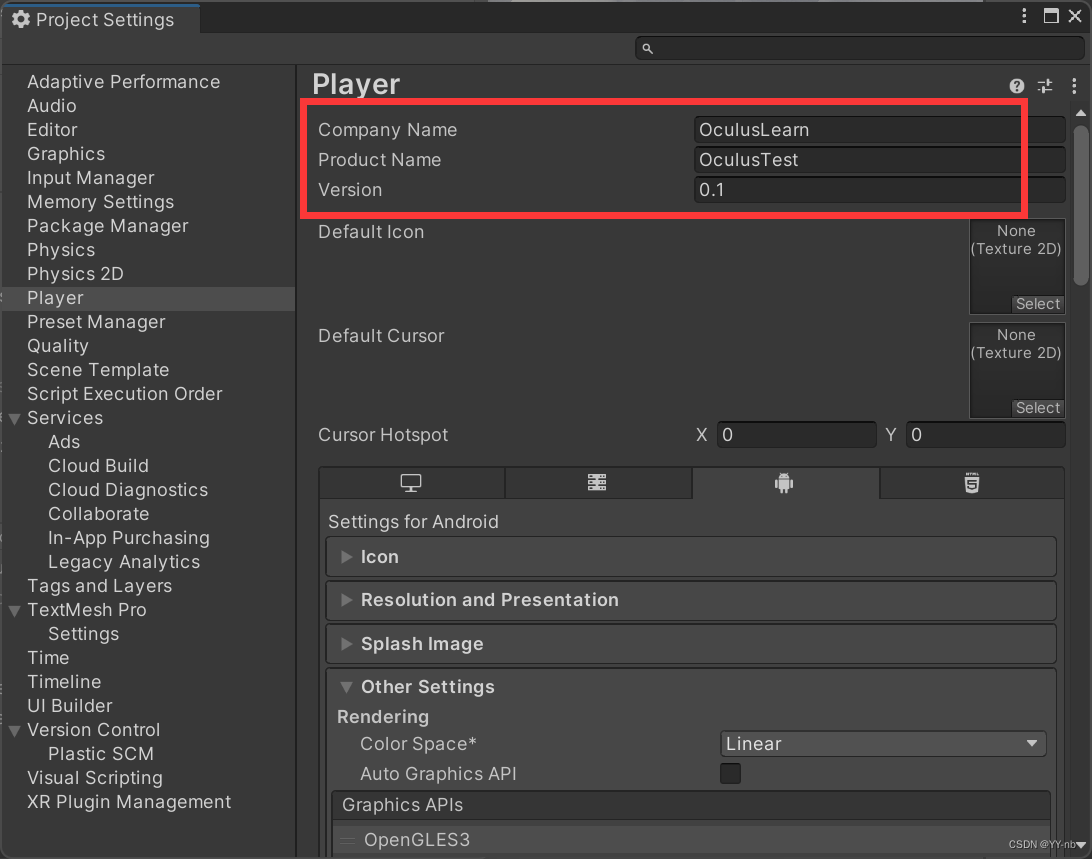Click Select for Default Cursor texture
The height and width of the screenshot is (859, 1092).
(1038, 408)
